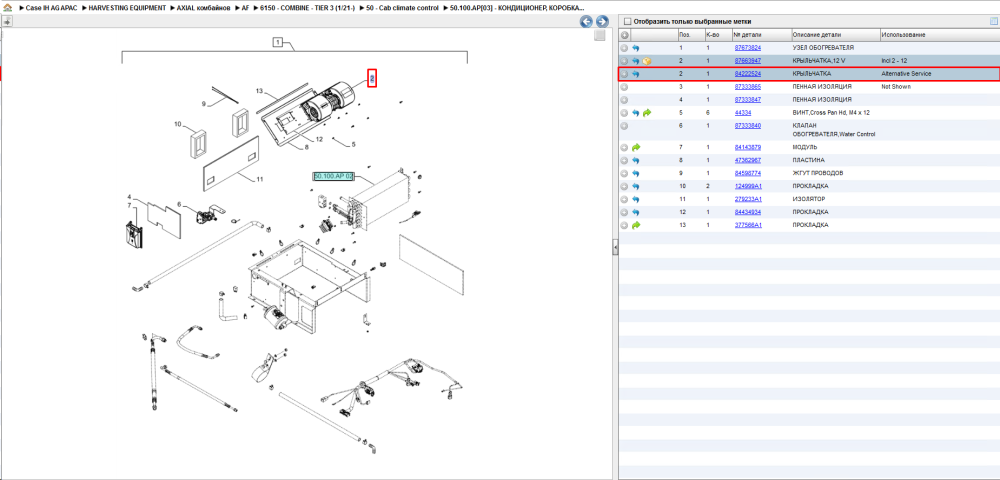Image resolution: width=1000 pixels, height=480 pixels.
Task: Click the blue return arrow for 84222524
Action: [636, 74]
